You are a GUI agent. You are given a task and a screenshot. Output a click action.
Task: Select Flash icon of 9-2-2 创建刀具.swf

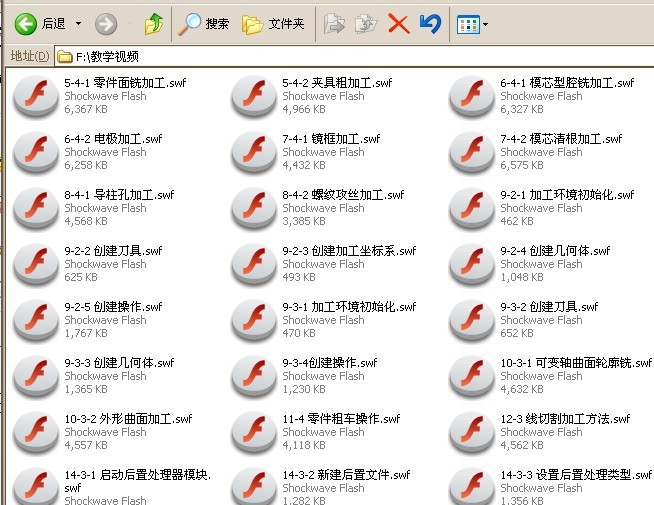tap(36, 264)
